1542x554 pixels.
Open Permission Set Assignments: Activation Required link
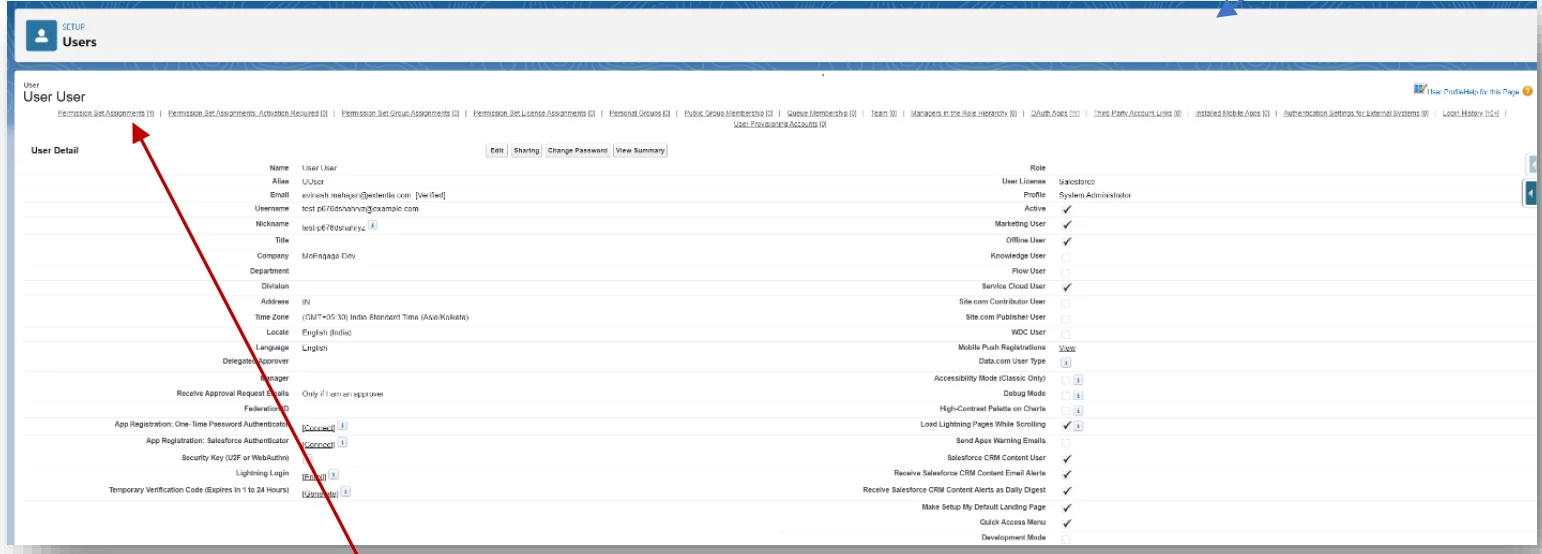tap(248, 113)
